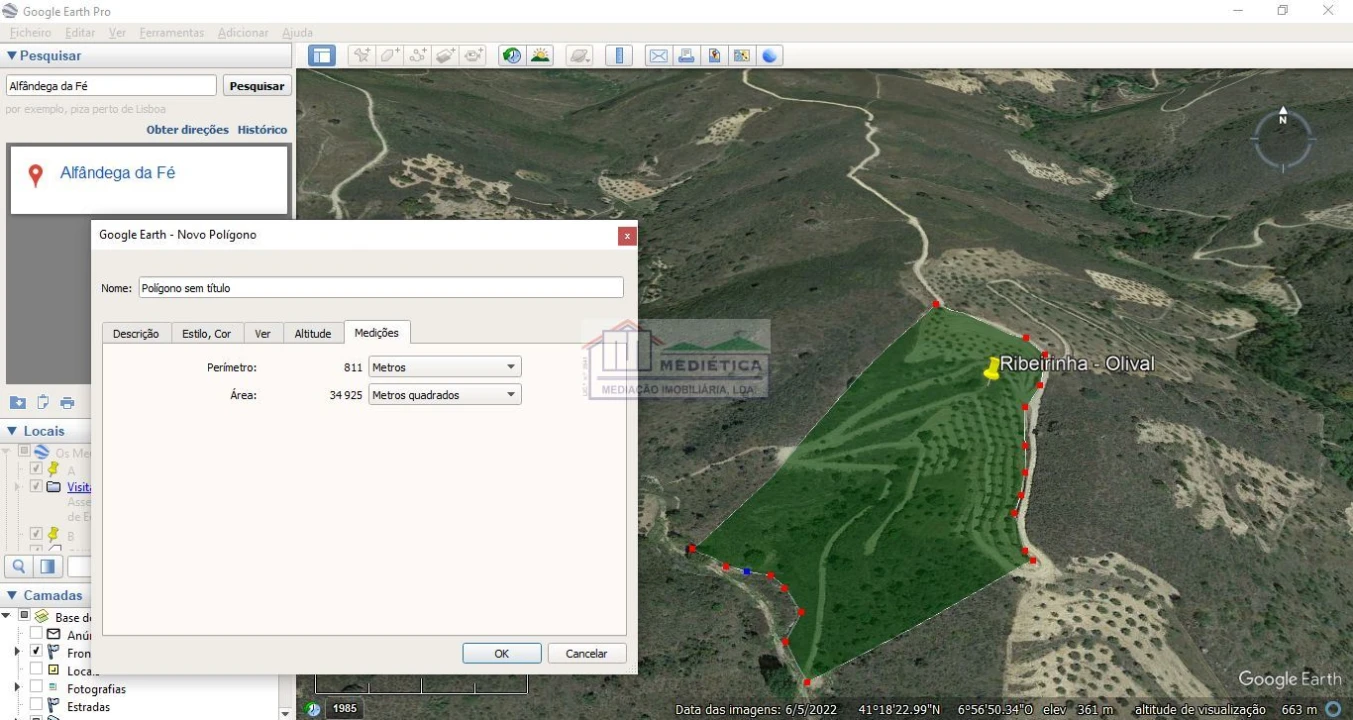This screenshot has width=1353, height=720.
Task: Click the polygon Nome text field
Action: [380, 288]
